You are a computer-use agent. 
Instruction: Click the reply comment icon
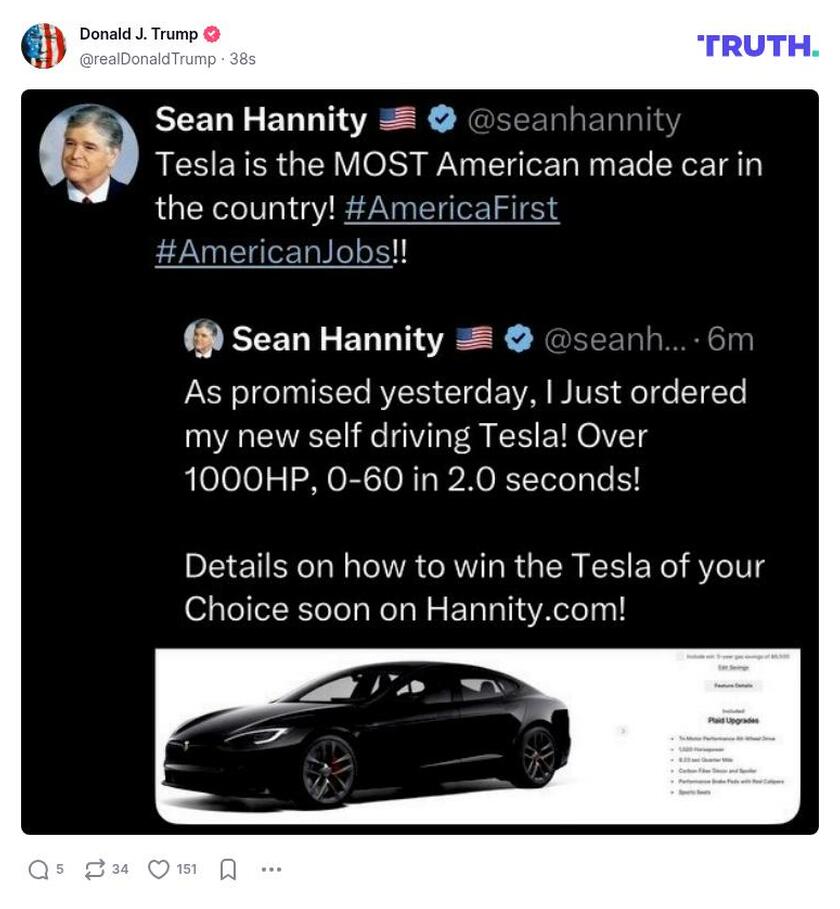[x=38, y=870]
